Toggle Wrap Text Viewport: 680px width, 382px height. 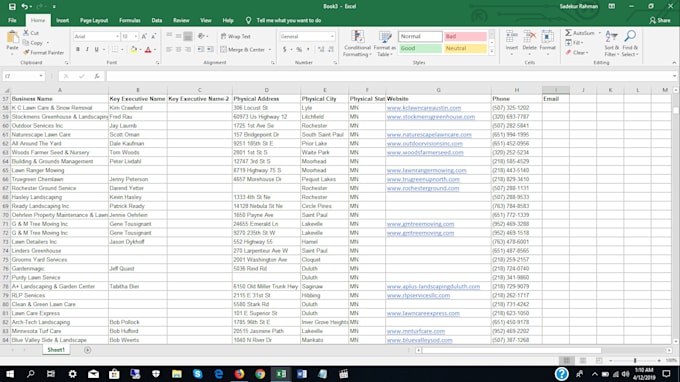(x=235, y=36)
